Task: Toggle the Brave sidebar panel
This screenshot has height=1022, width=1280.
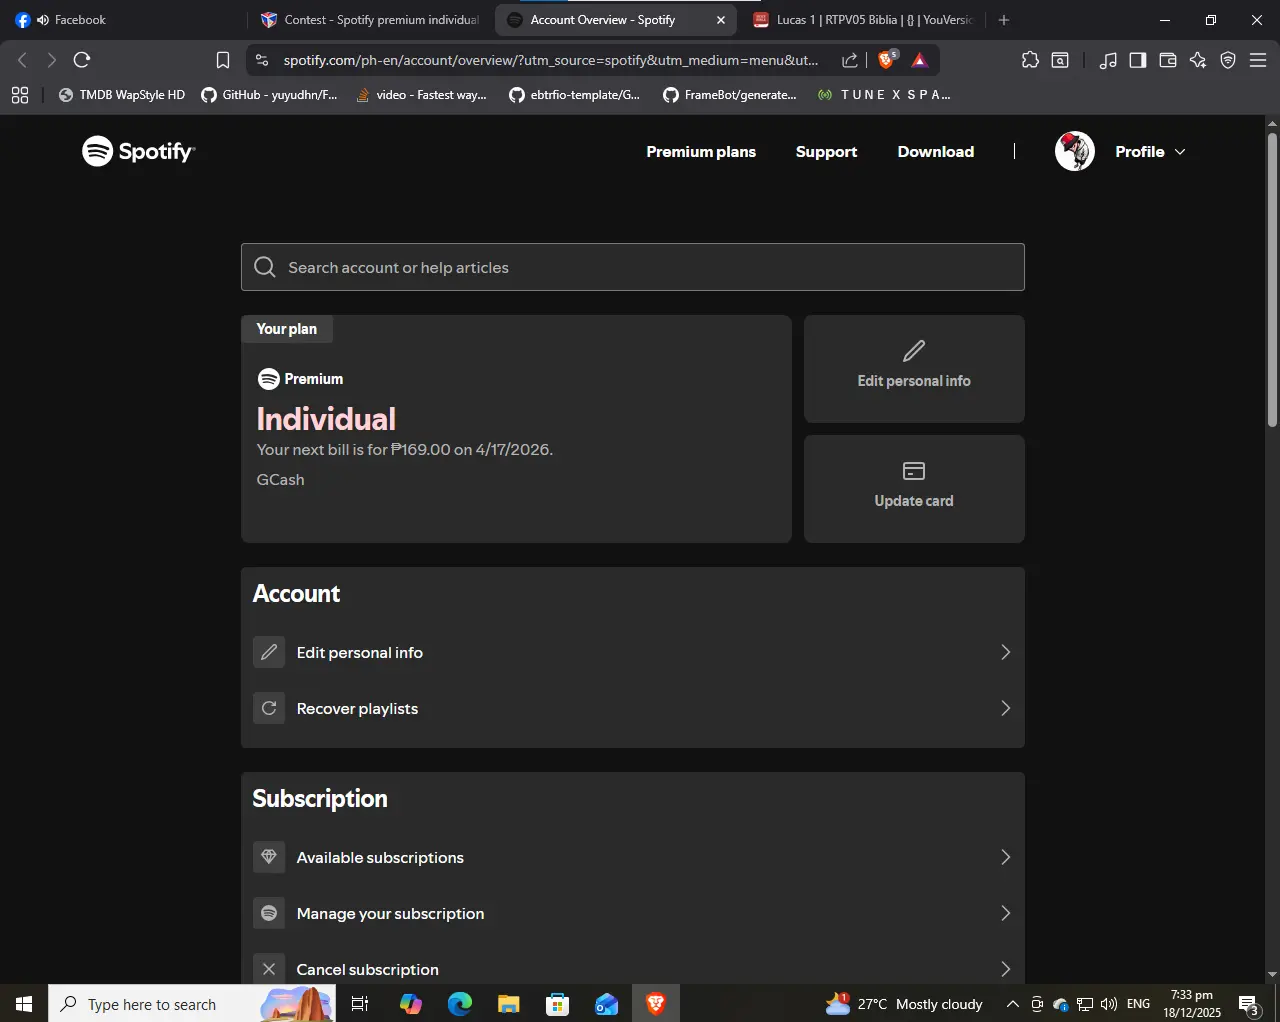Action: click(1138, 60)
